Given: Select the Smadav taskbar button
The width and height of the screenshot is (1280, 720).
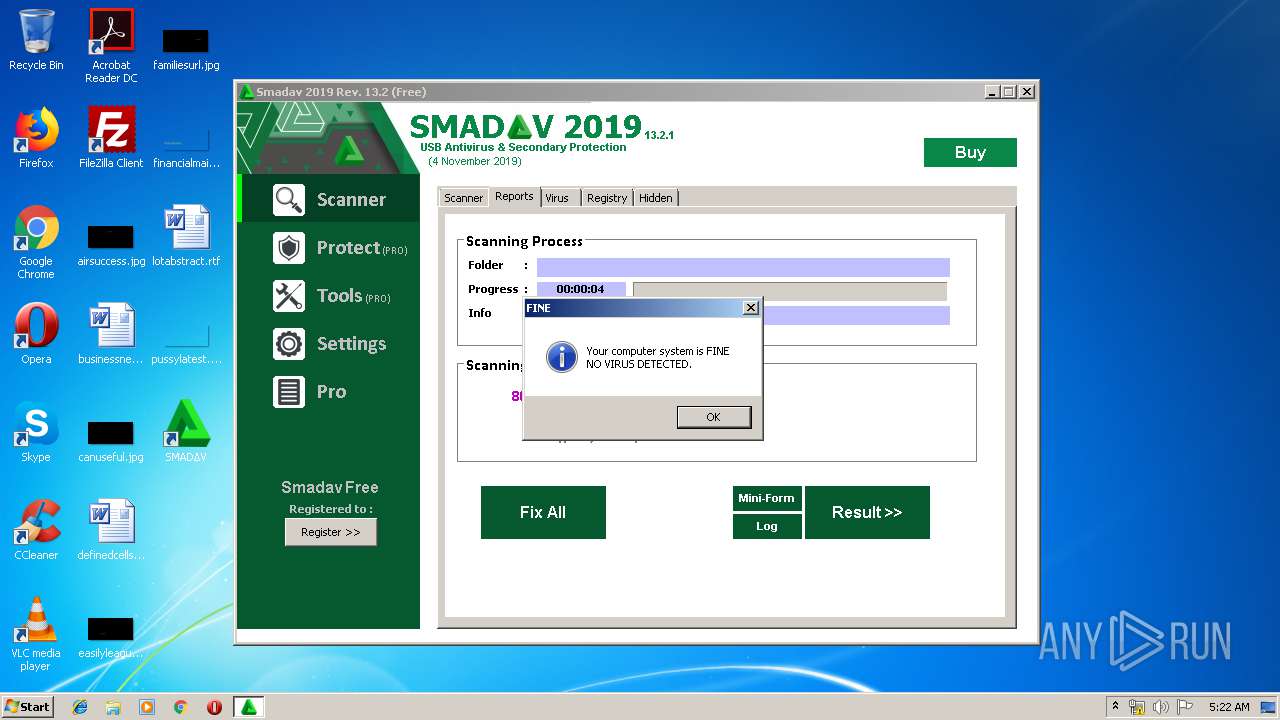Looking at the screenshot, I should [x=249, y=707].
